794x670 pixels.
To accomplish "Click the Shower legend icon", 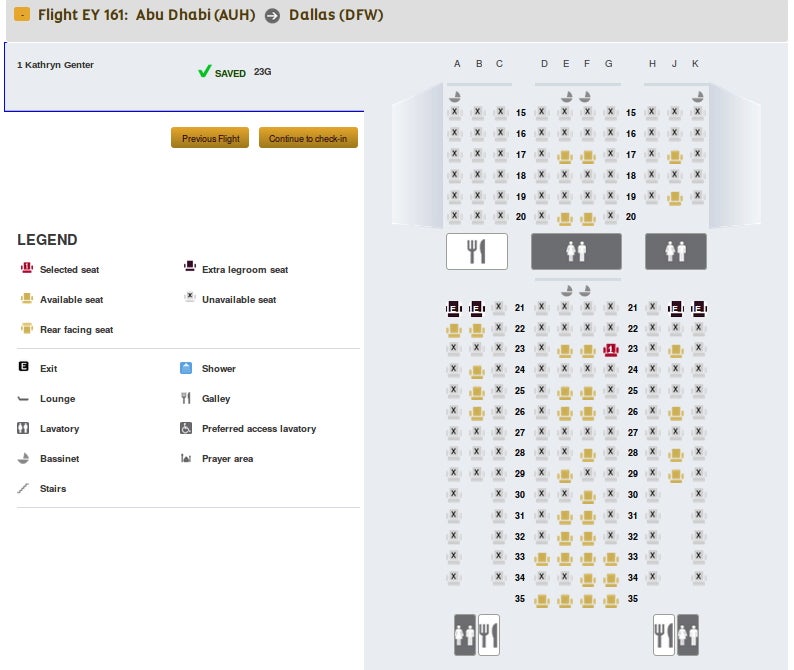I will pos(186,368).
